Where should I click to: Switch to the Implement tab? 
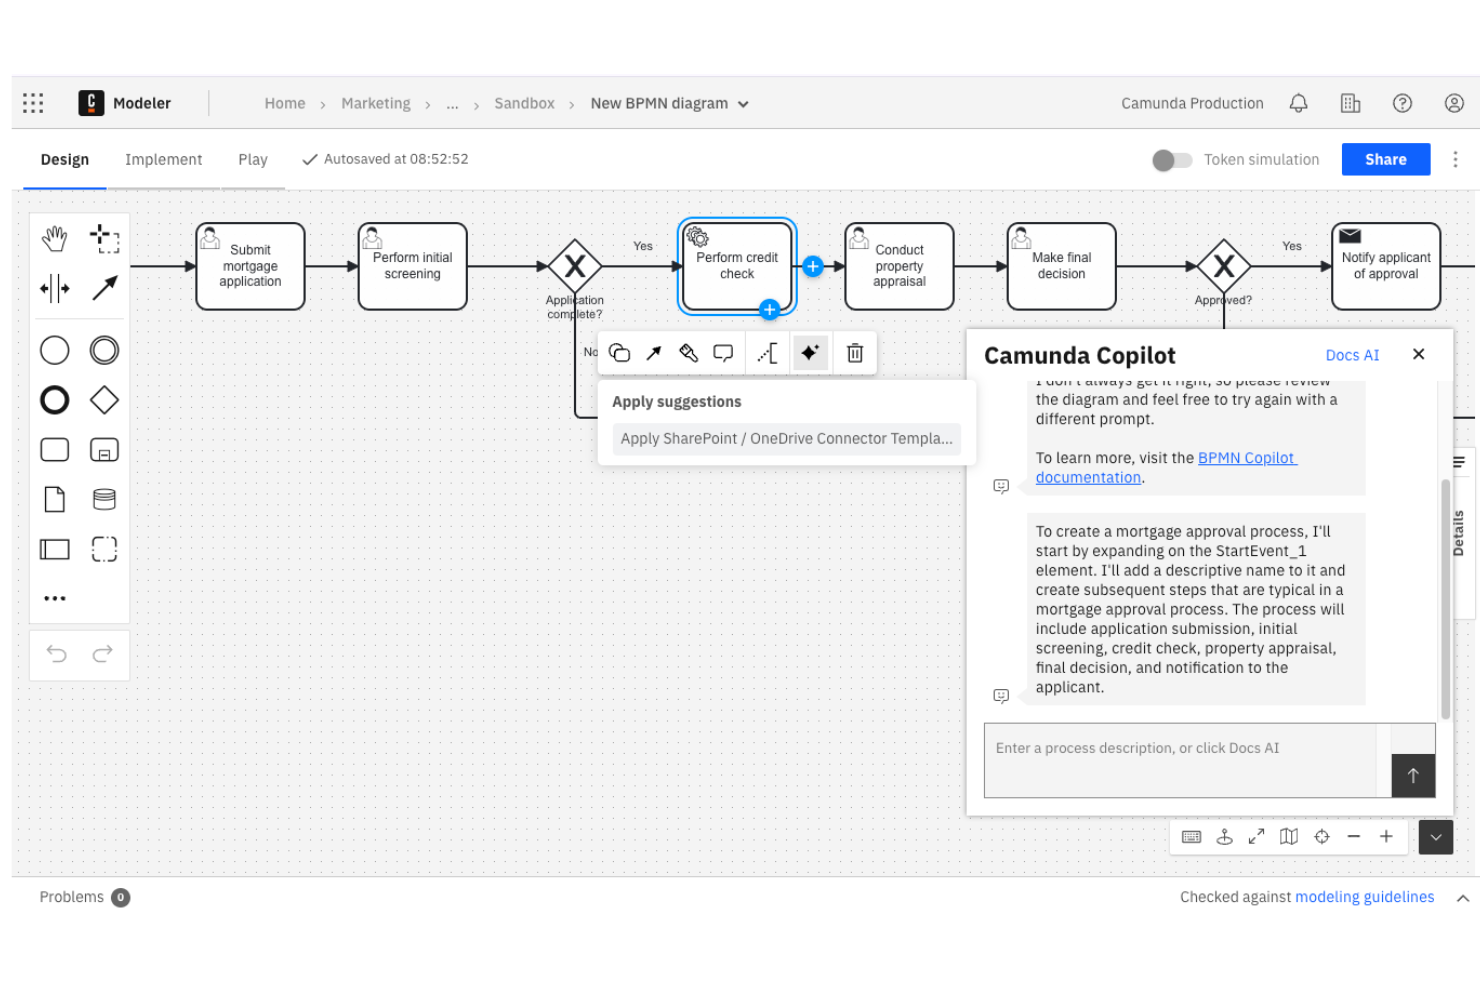(164, 160)
